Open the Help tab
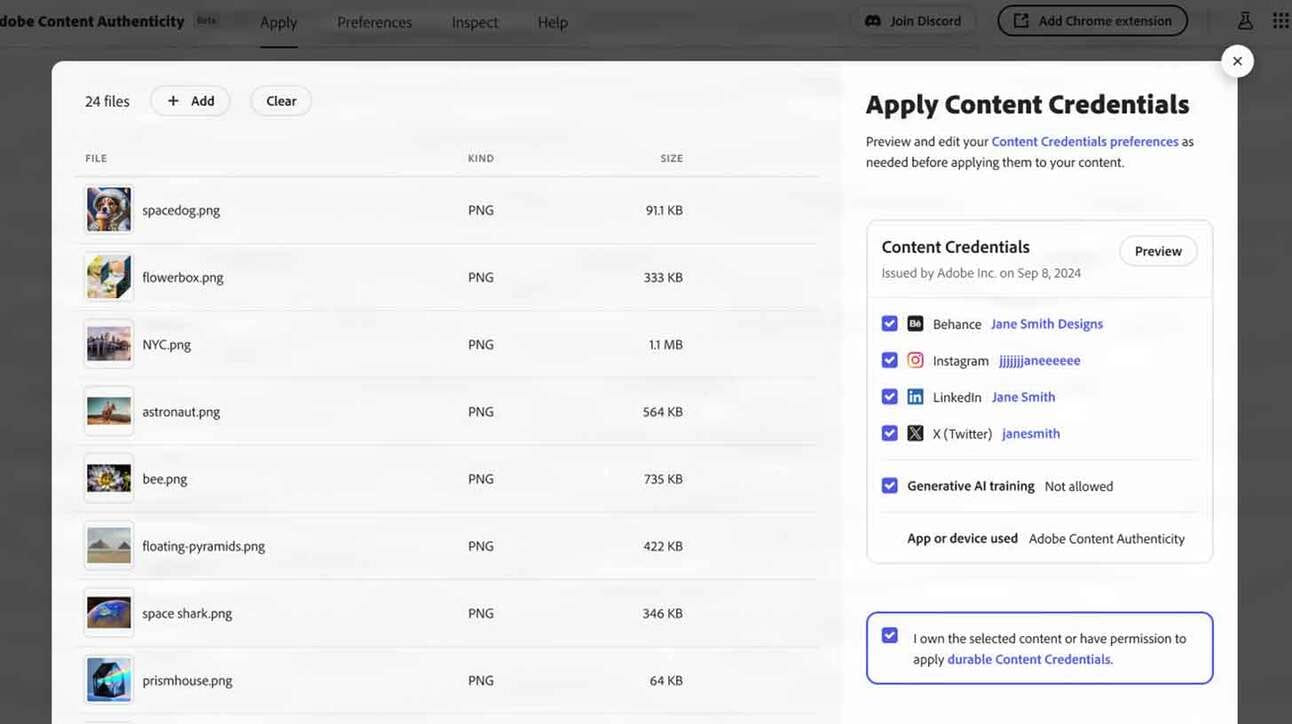 point(553,22)
